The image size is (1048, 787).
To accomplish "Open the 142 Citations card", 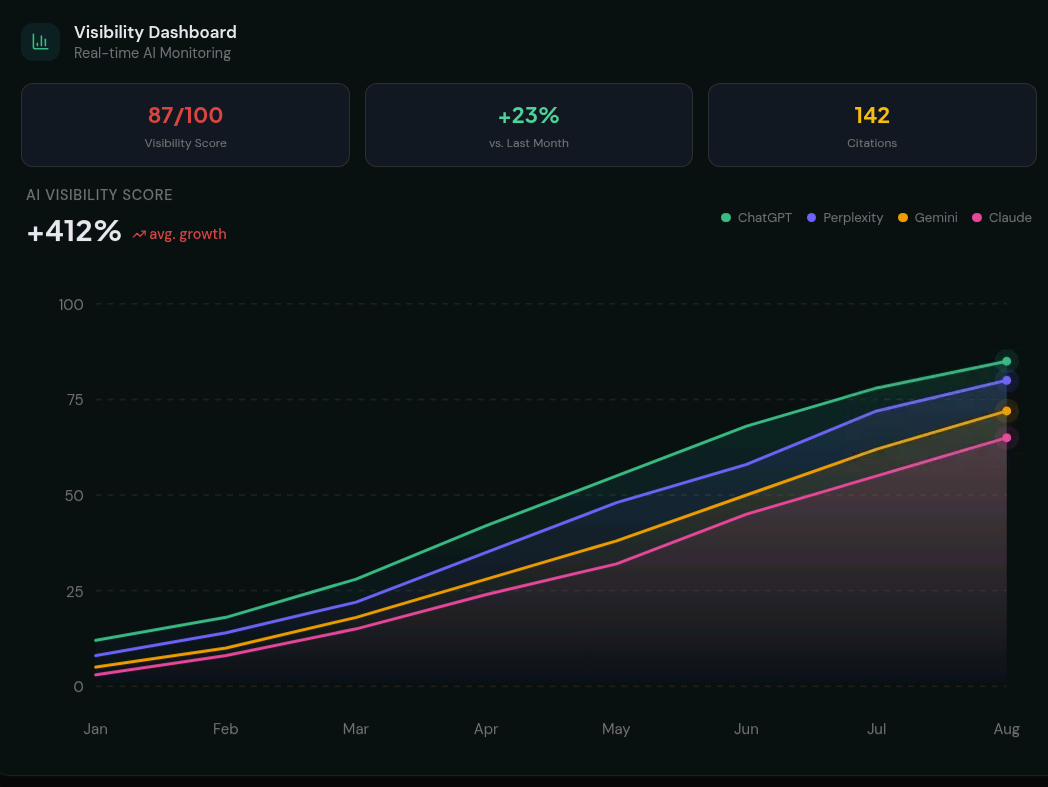I will coord(872,125).
